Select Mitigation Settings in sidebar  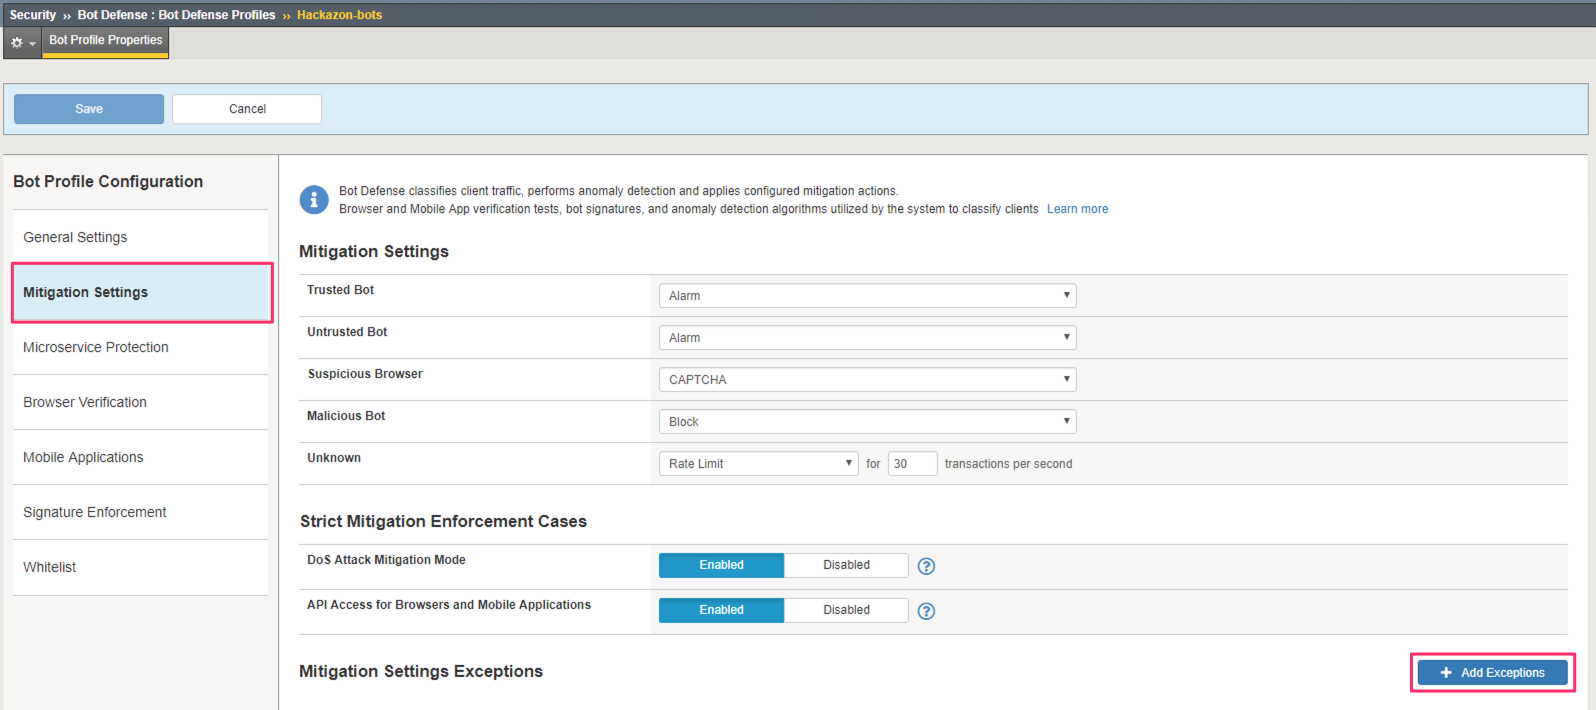tap(141, 292)
